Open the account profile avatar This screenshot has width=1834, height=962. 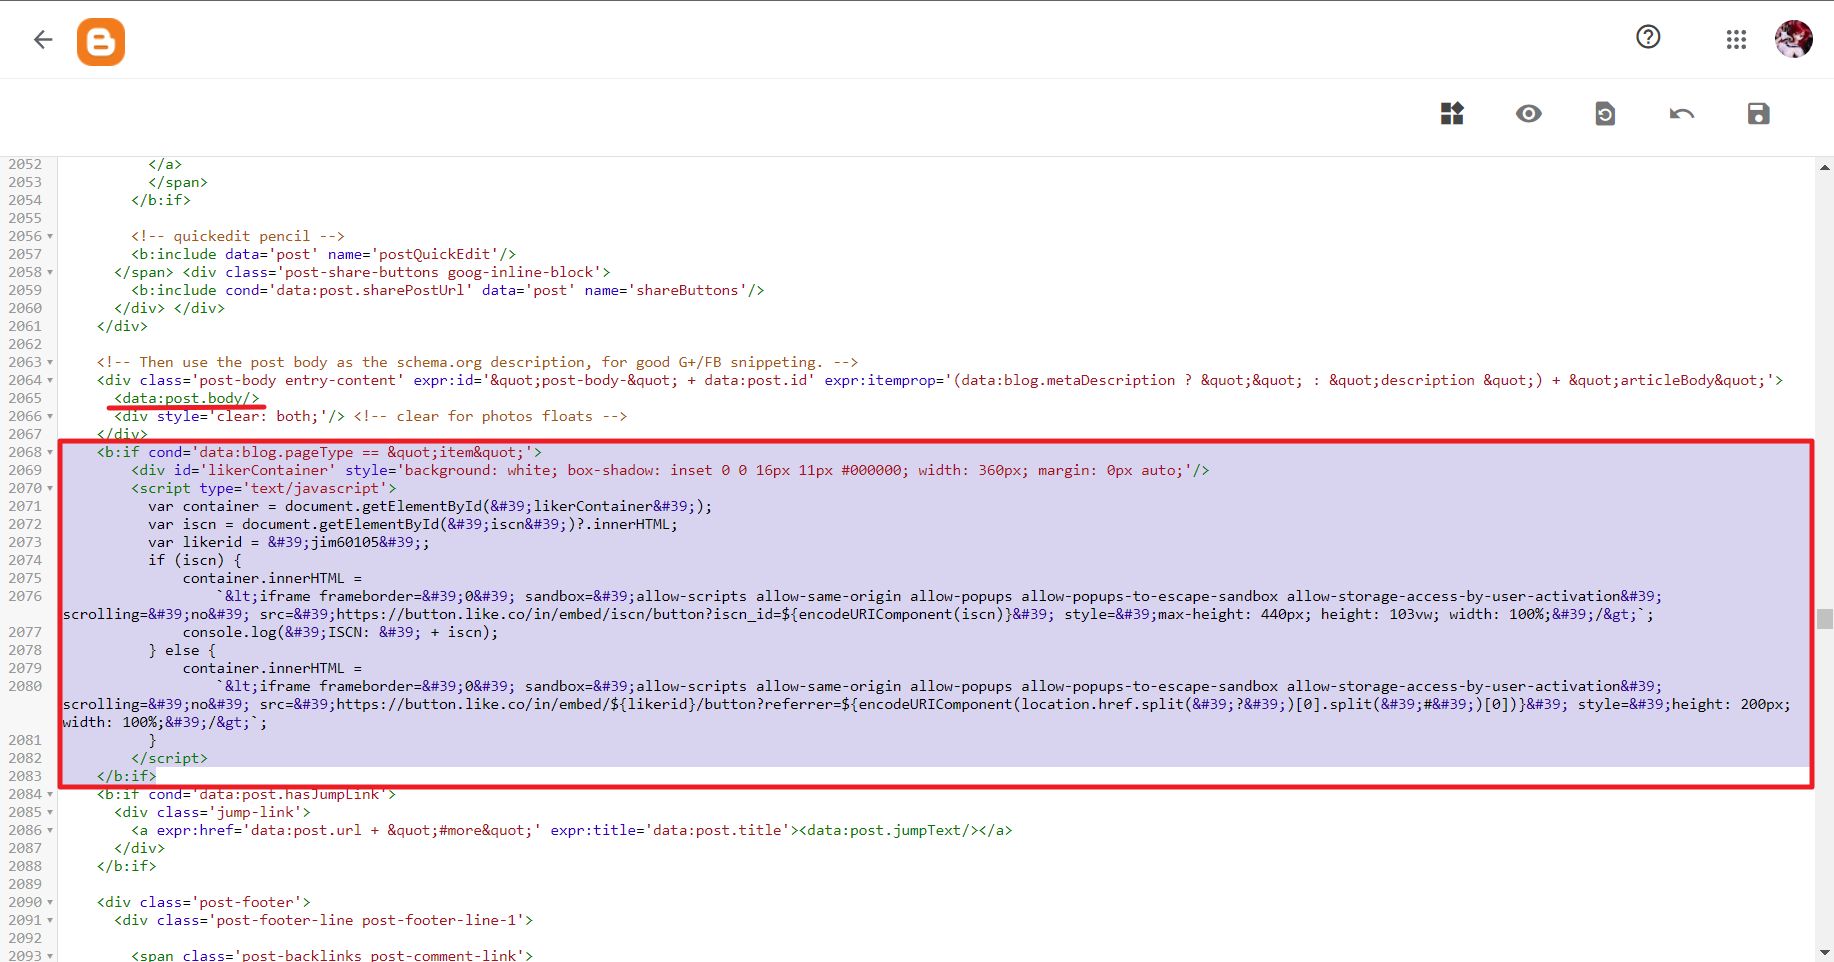1793,40
